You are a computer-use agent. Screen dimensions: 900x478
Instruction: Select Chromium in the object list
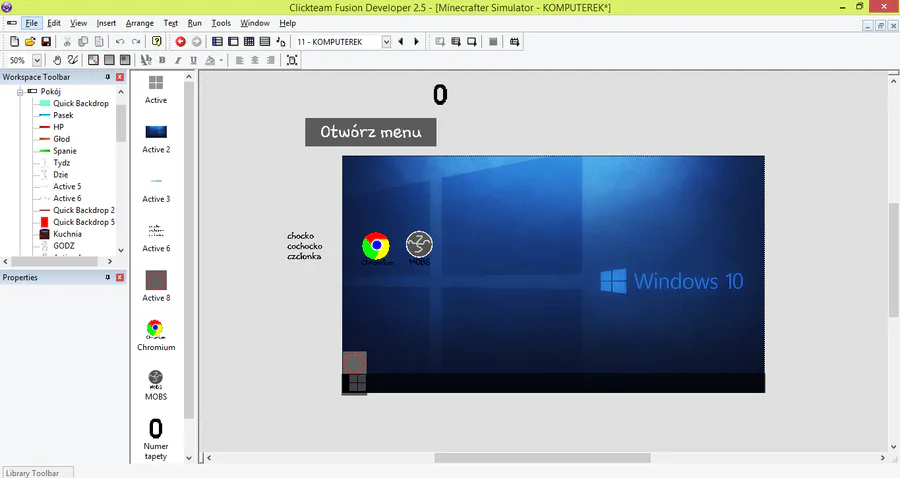156,335
